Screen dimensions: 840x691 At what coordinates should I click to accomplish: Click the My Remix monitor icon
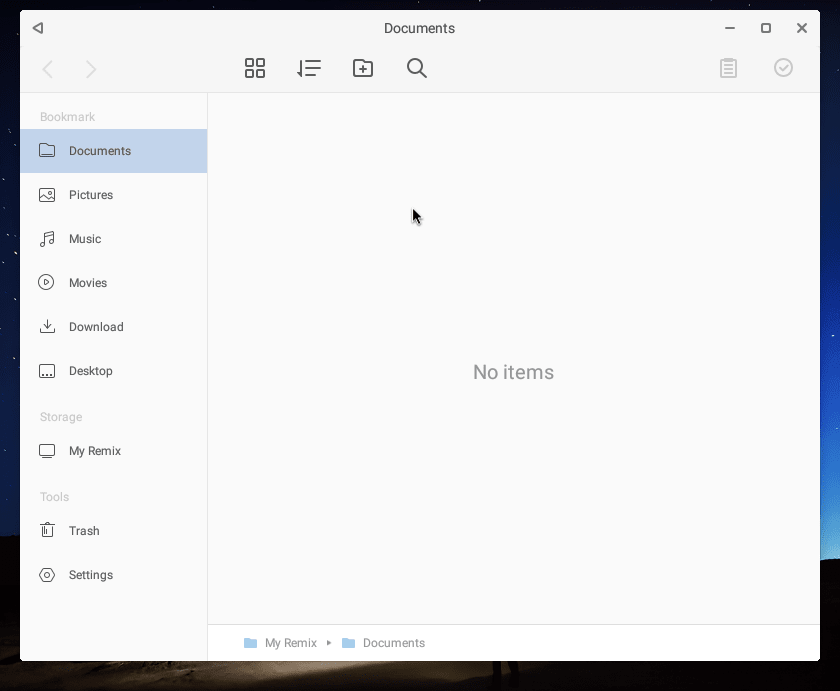tap(47, 451)
